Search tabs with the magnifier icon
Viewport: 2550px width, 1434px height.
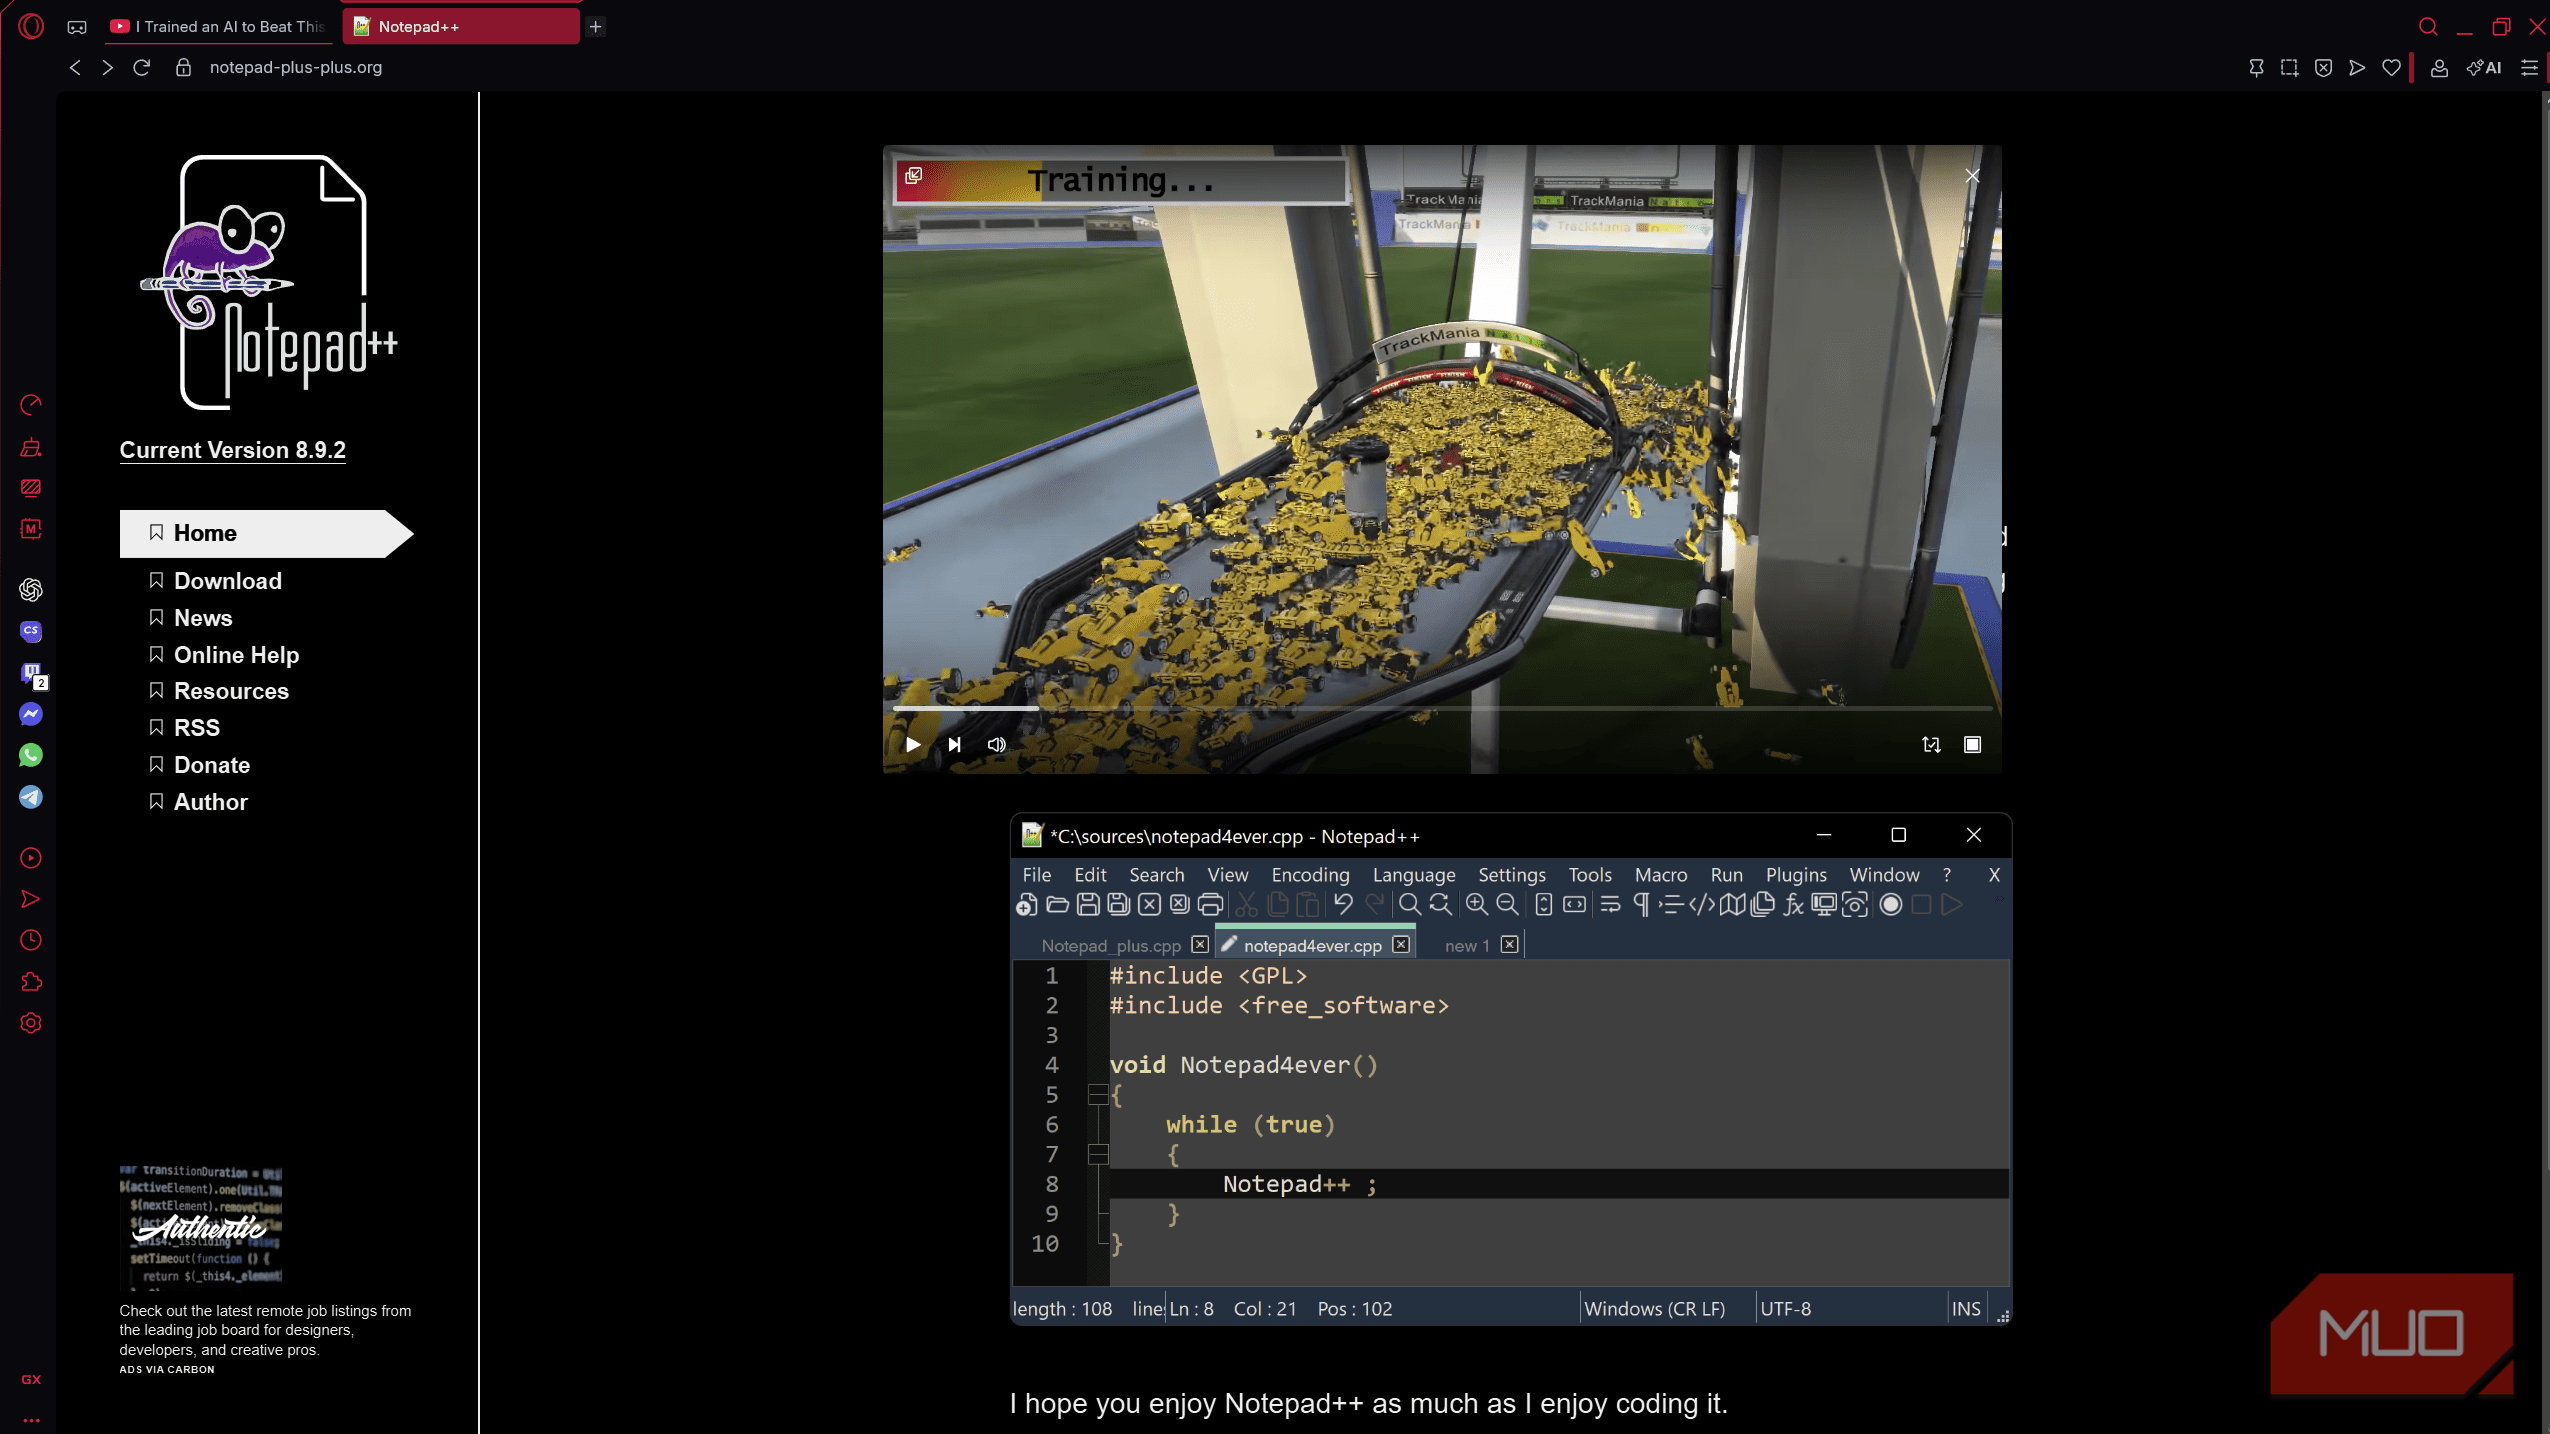point(2428,27)
